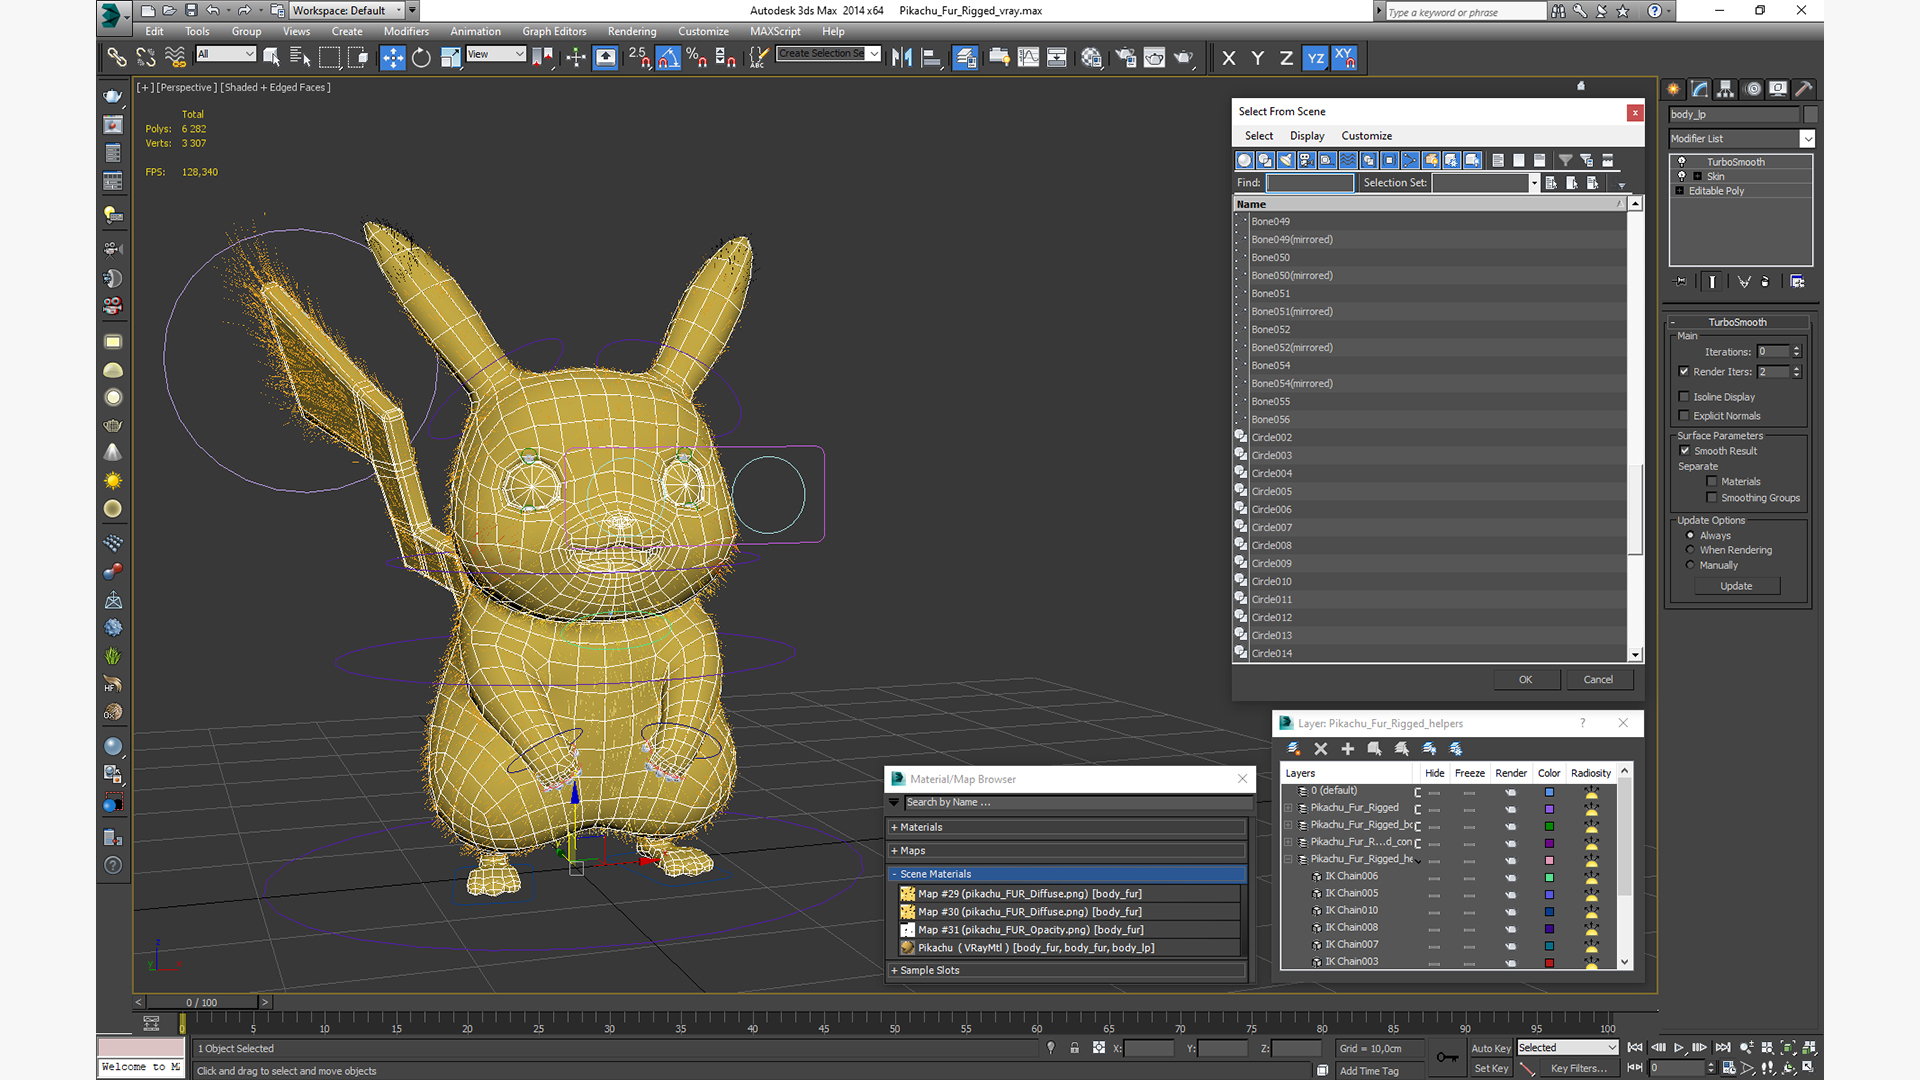Click color swatch of IK Chain003 layer row
This screenshot has width=1920, height=1080.
1549,963
